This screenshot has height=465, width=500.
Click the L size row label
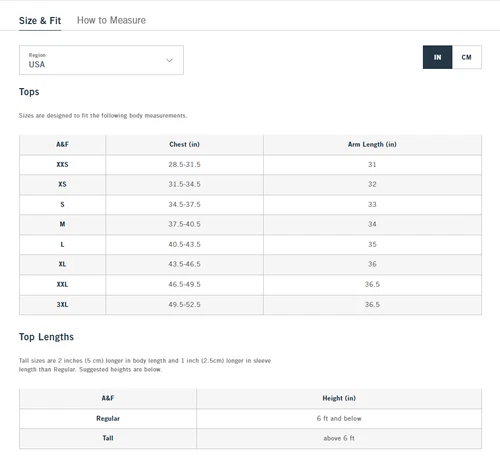[x=62, y=244]
